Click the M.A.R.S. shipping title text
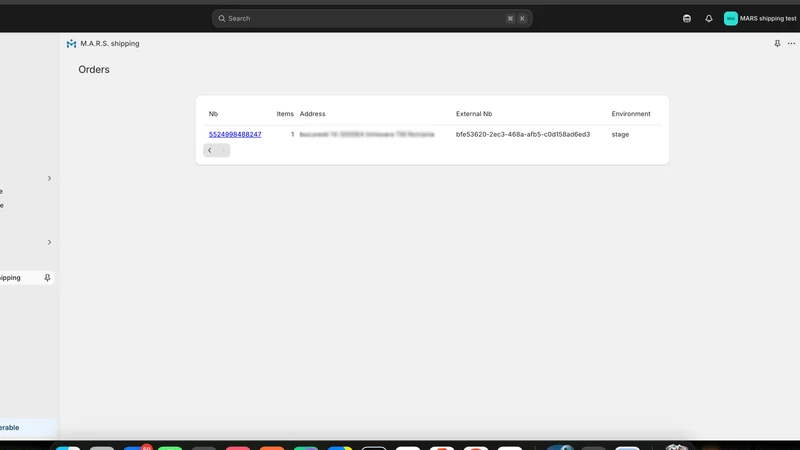 point(110,43)
